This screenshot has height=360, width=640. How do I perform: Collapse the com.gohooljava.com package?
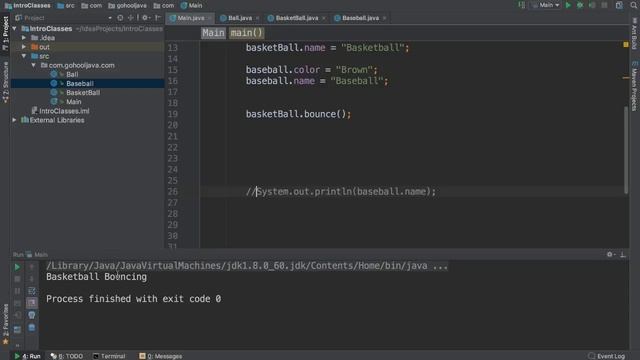click(33, 65)
